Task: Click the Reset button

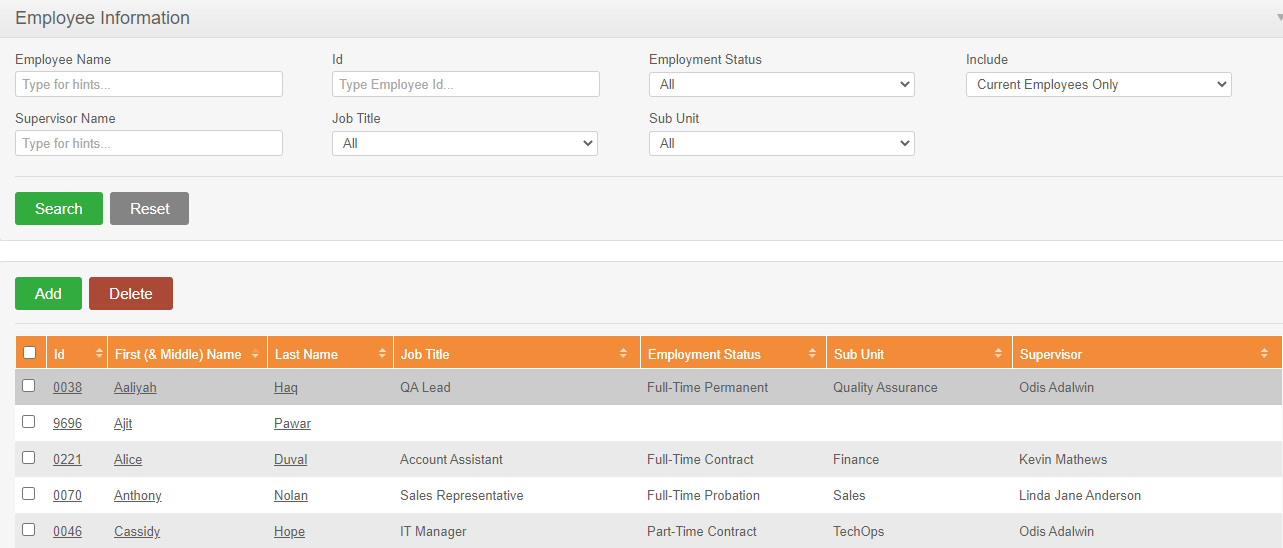Action: [x=149, y=209]
